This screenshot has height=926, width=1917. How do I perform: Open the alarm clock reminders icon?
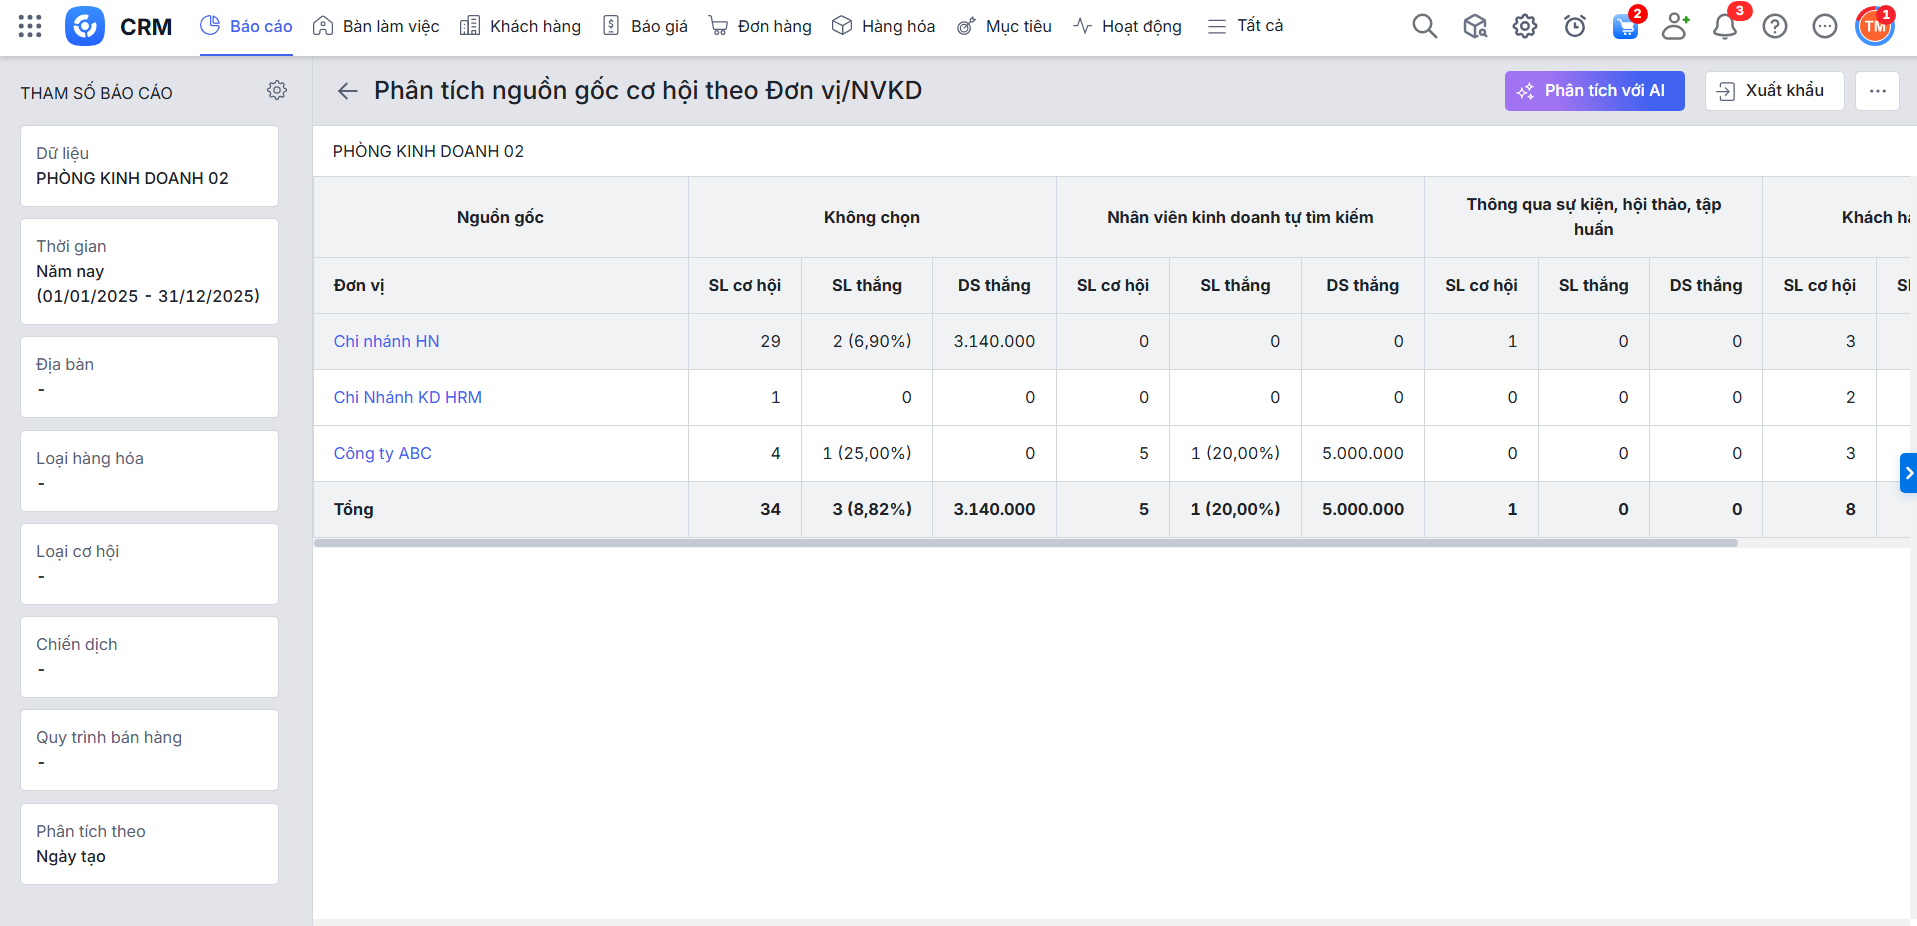click(1574, 26)
